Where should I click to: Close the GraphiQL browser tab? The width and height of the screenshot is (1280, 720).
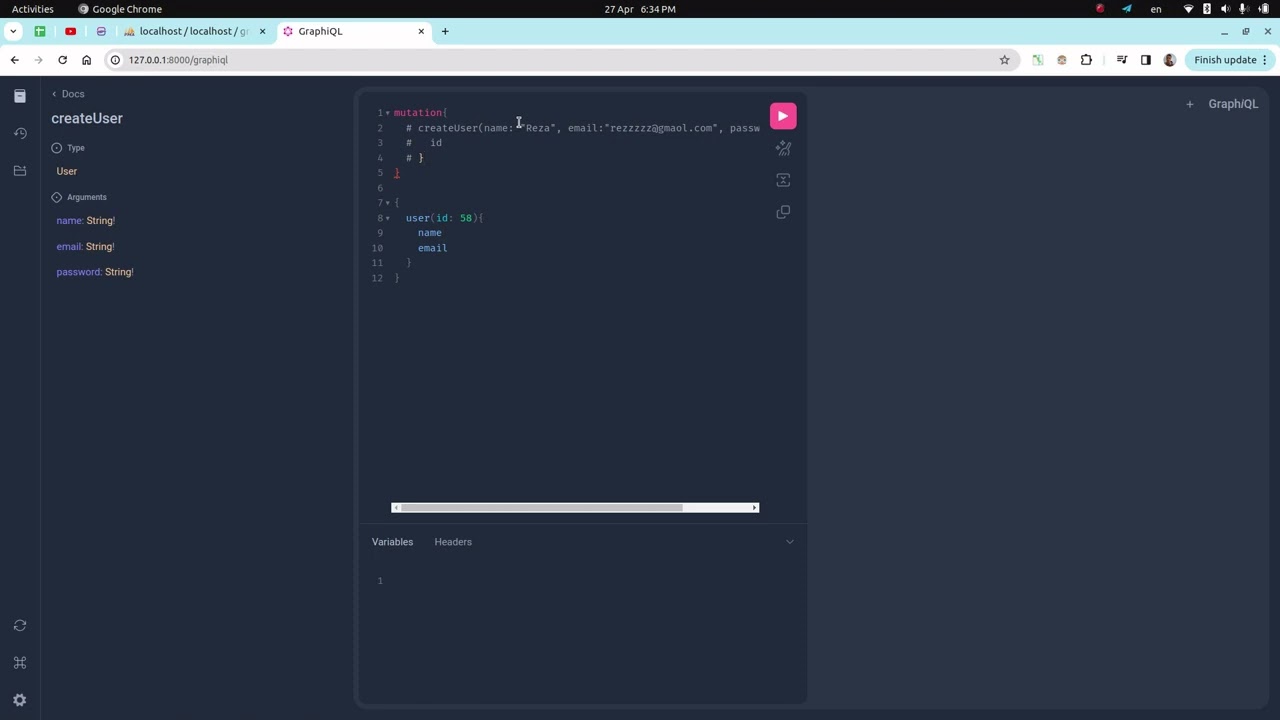(x=421, y=31)
